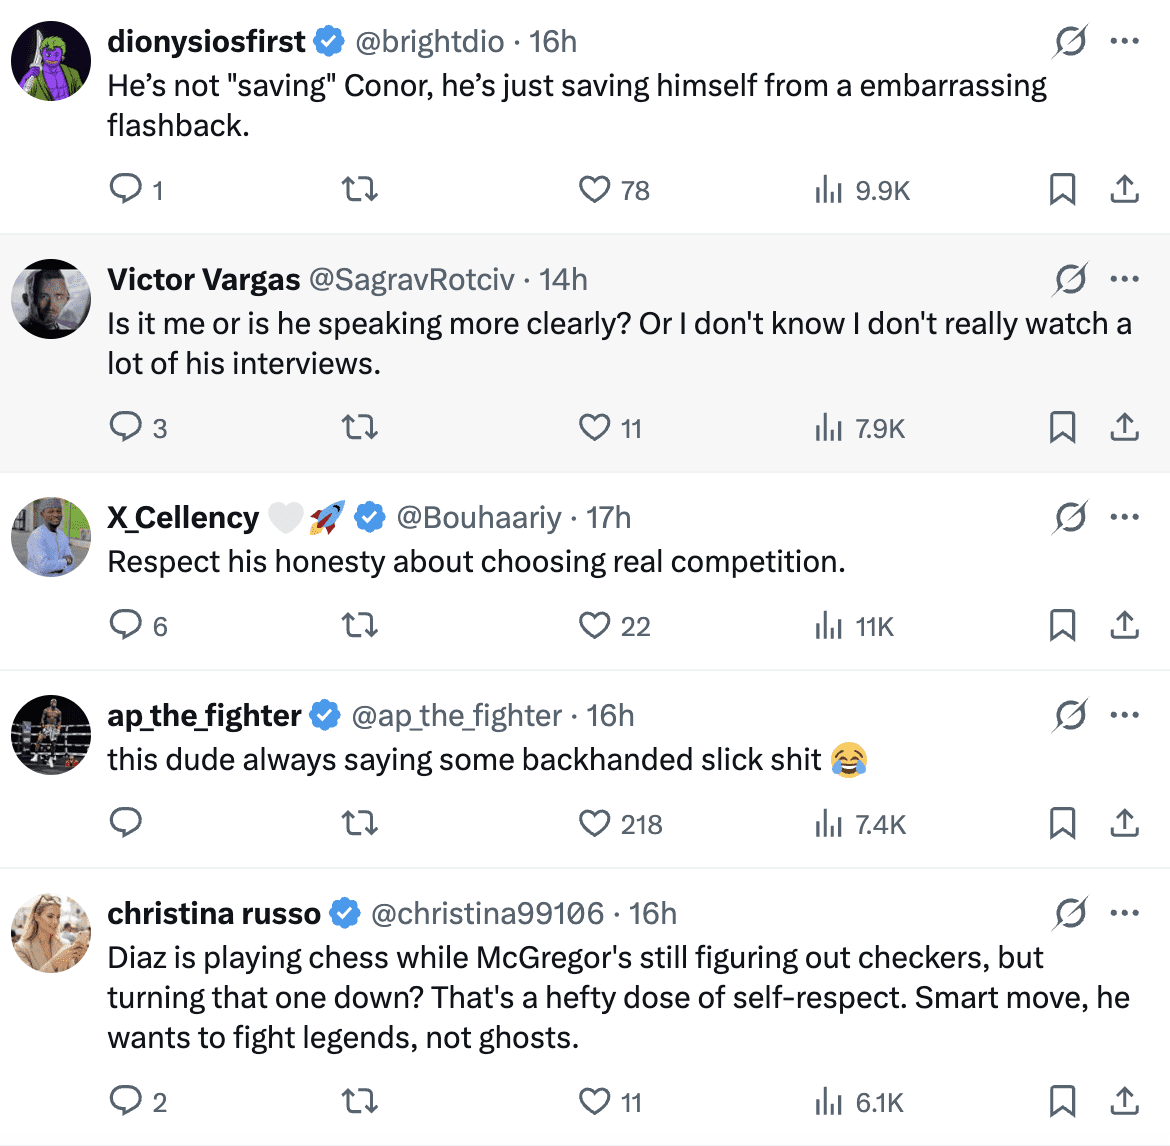Viewport: 1170px width, 1146px height.
Task: Share Victor Vargas's tweet
Action: [1125, 428]
